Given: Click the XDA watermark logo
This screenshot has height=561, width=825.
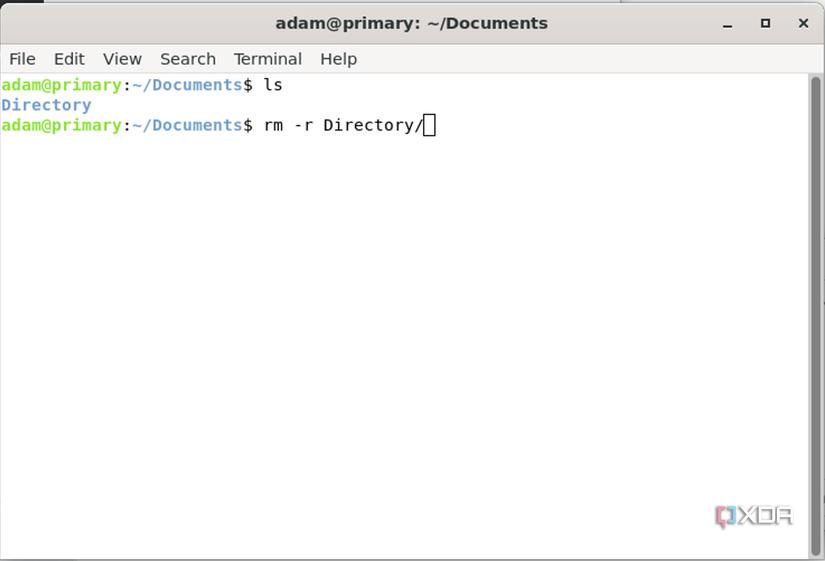Looking at the screenshot, I should (x=754, y=516).
